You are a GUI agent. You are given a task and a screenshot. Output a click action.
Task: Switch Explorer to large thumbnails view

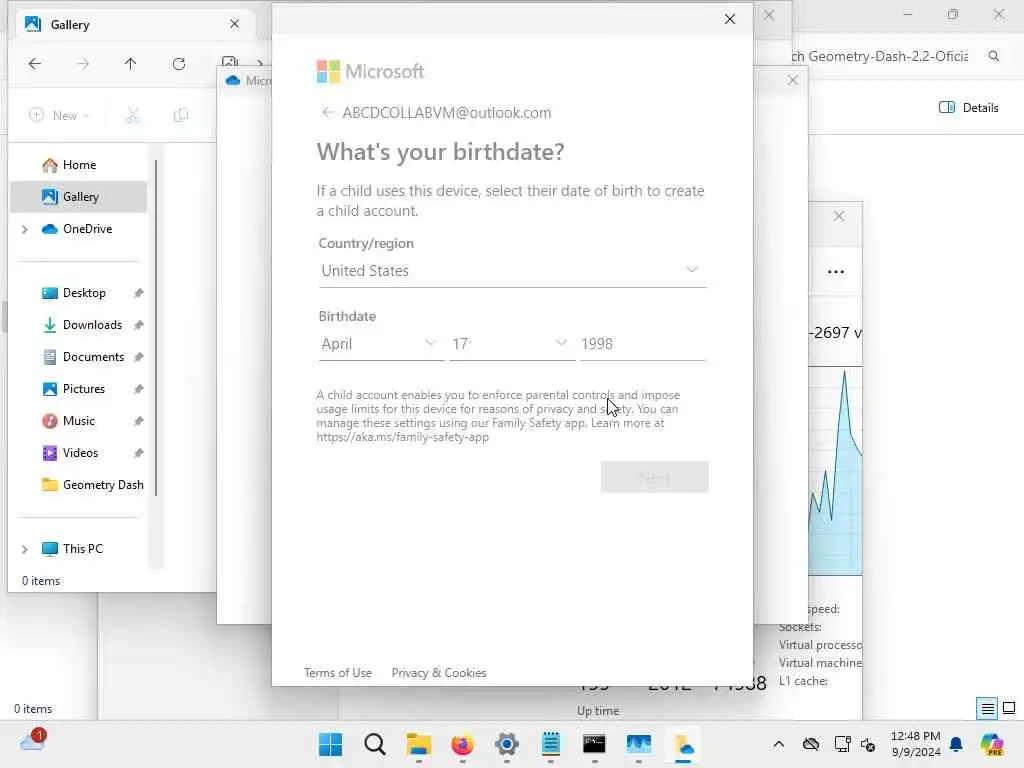[1009, 708]
